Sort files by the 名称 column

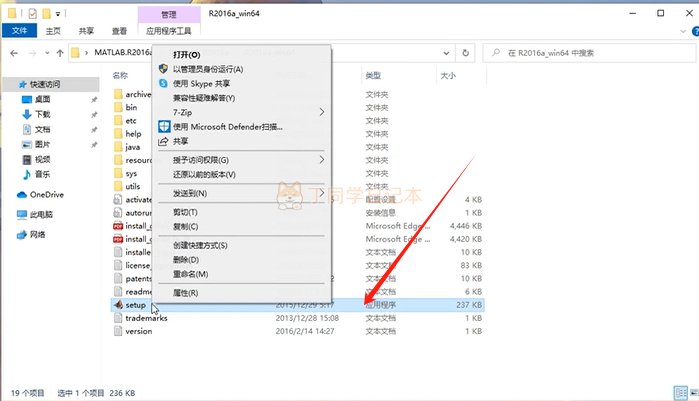120,75
